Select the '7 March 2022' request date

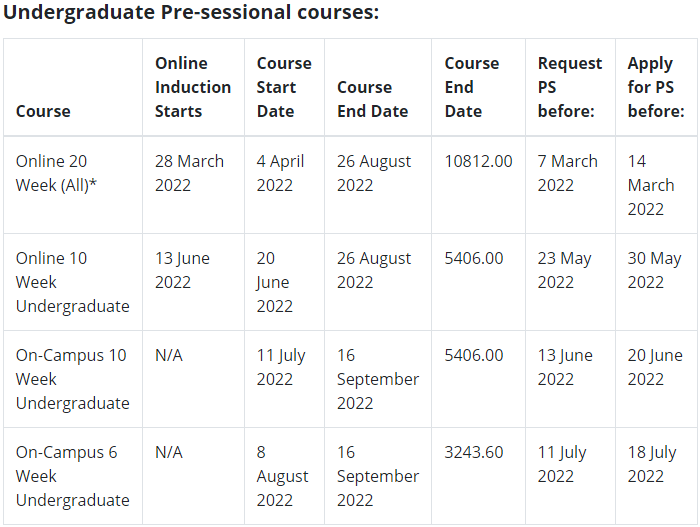pyautogui.click(x=568, y=173)
